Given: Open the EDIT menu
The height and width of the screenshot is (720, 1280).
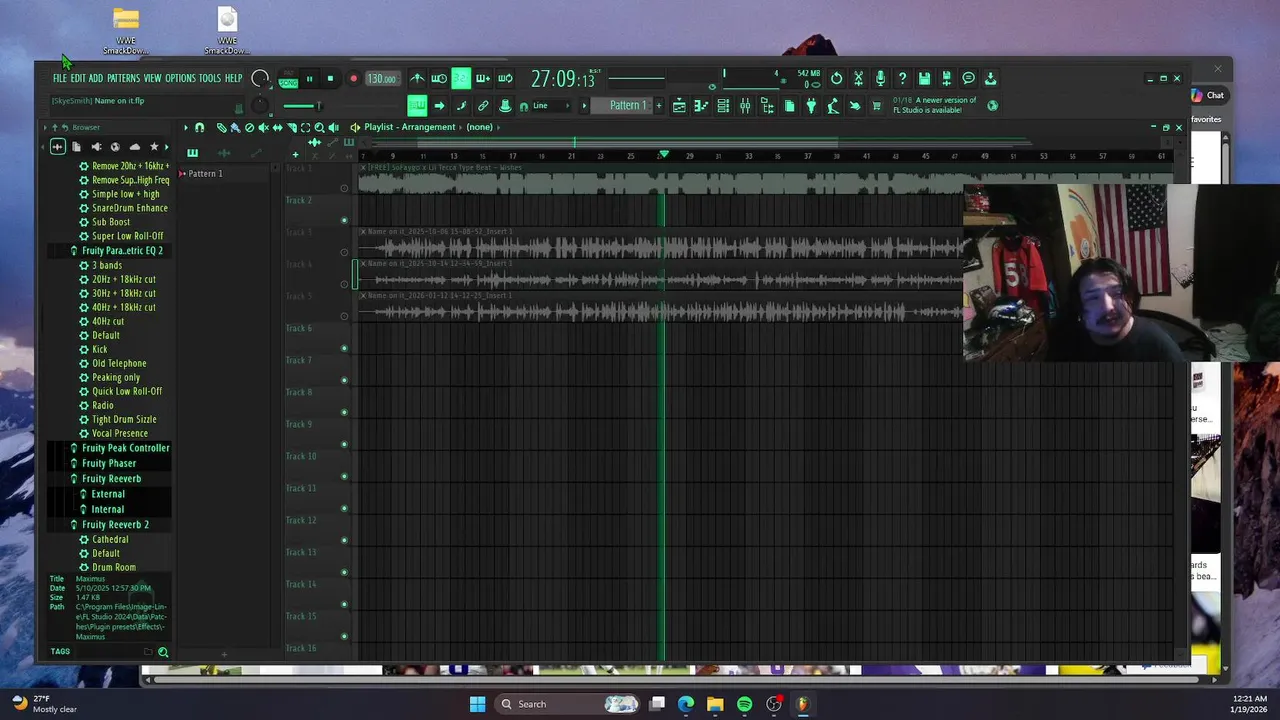Looking at the screenshot, I should coord(78,78).
